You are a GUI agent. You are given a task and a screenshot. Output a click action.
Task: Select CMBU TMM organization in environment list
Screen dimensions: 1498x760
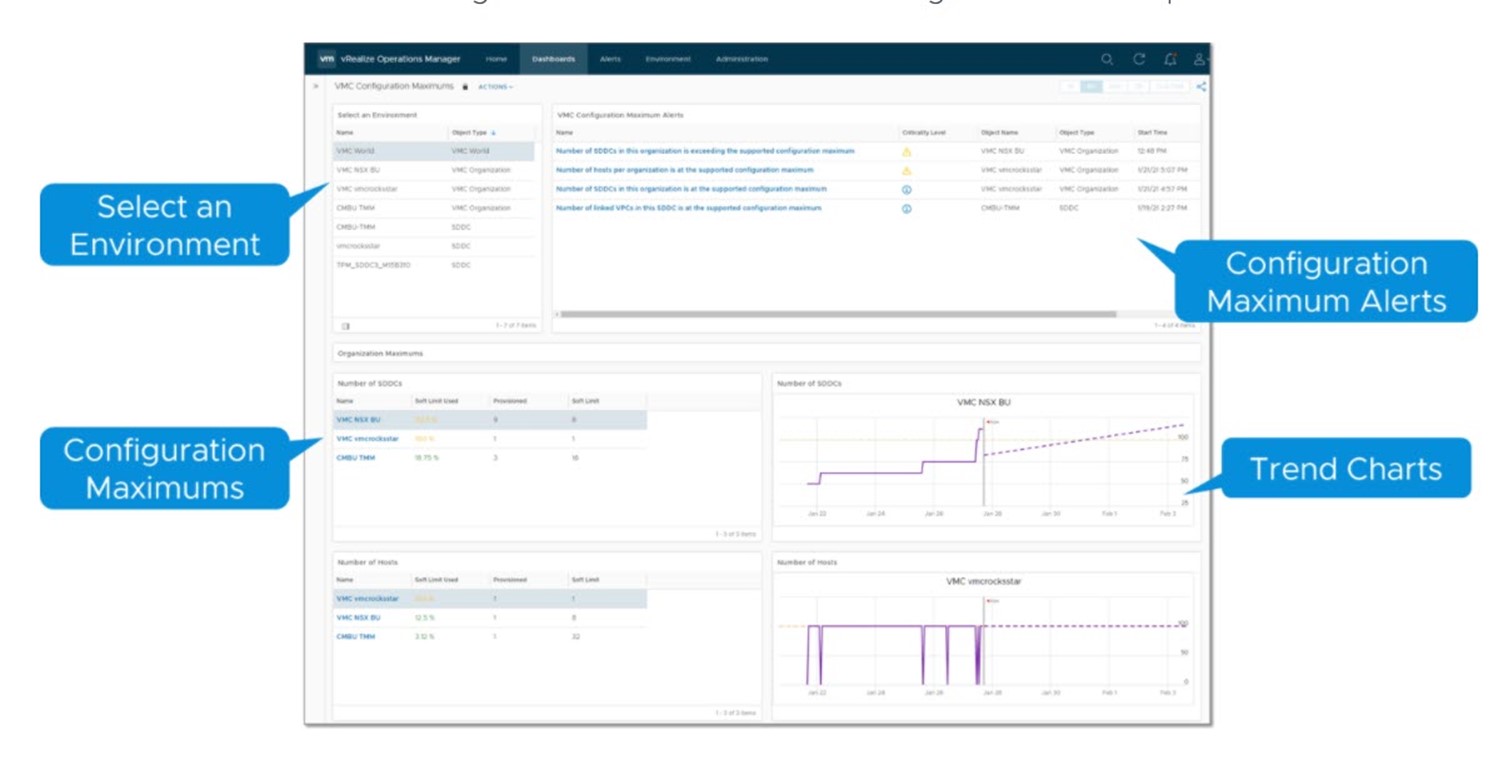tap(434, 208)
